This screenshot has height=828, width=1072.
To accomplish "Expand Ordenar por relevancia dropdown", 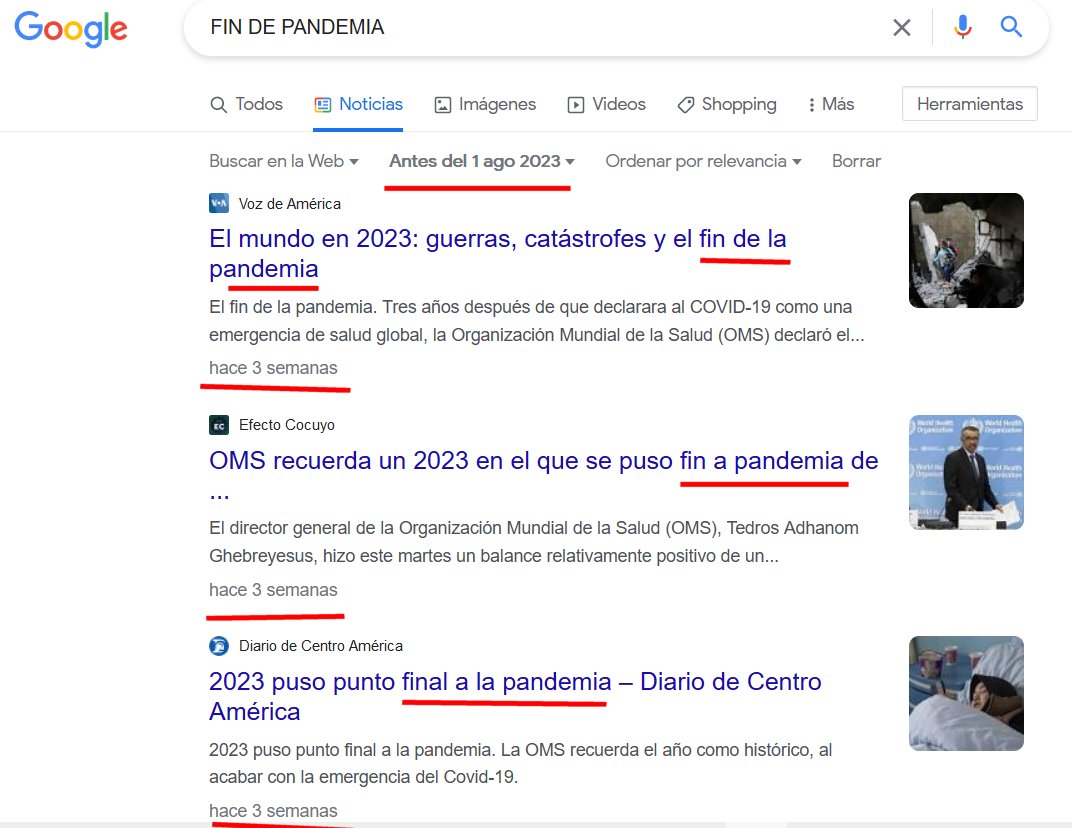I will point(702,161).
